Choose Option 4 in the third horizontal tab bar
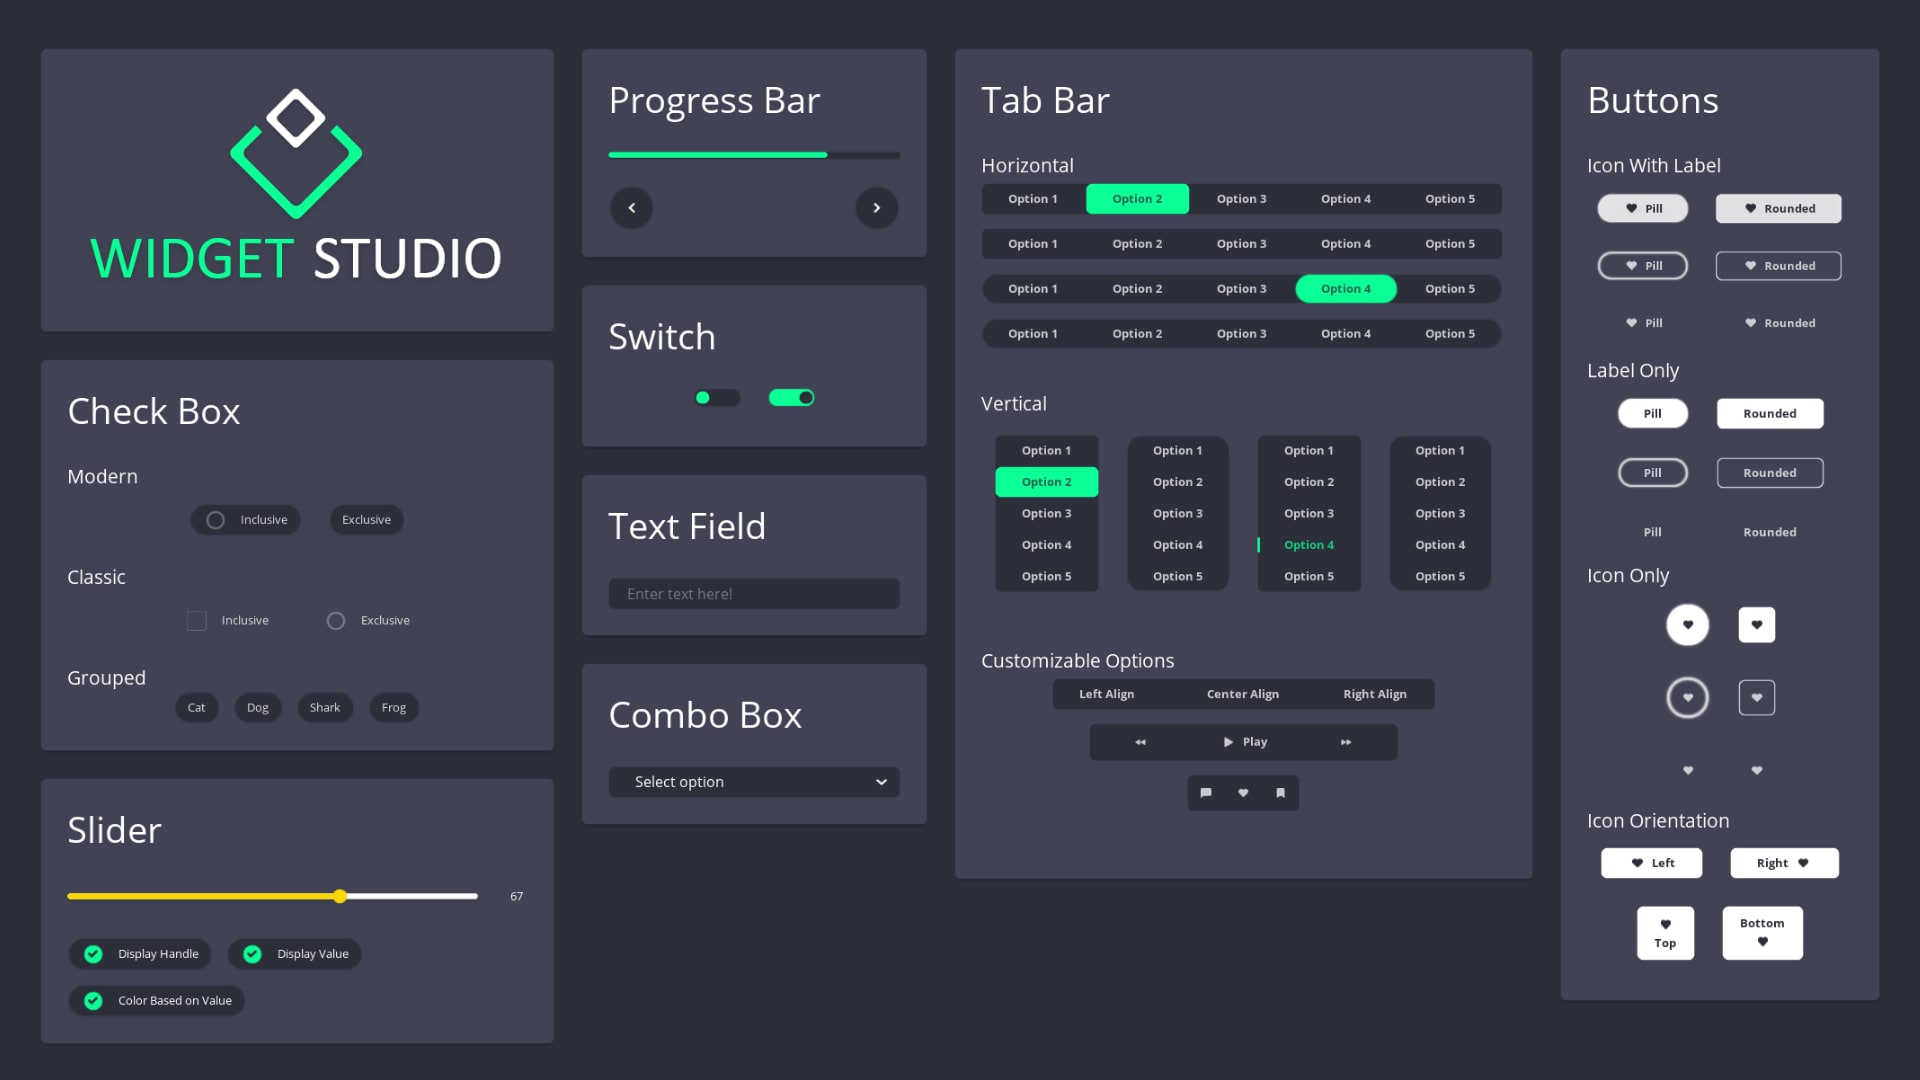 pyautogui.click(x=1345, y=288)
